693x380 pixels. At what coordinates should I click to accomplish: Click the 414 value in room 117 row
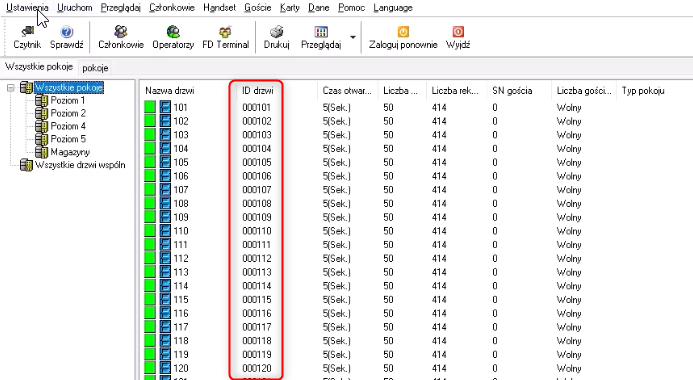click(439, 327)
